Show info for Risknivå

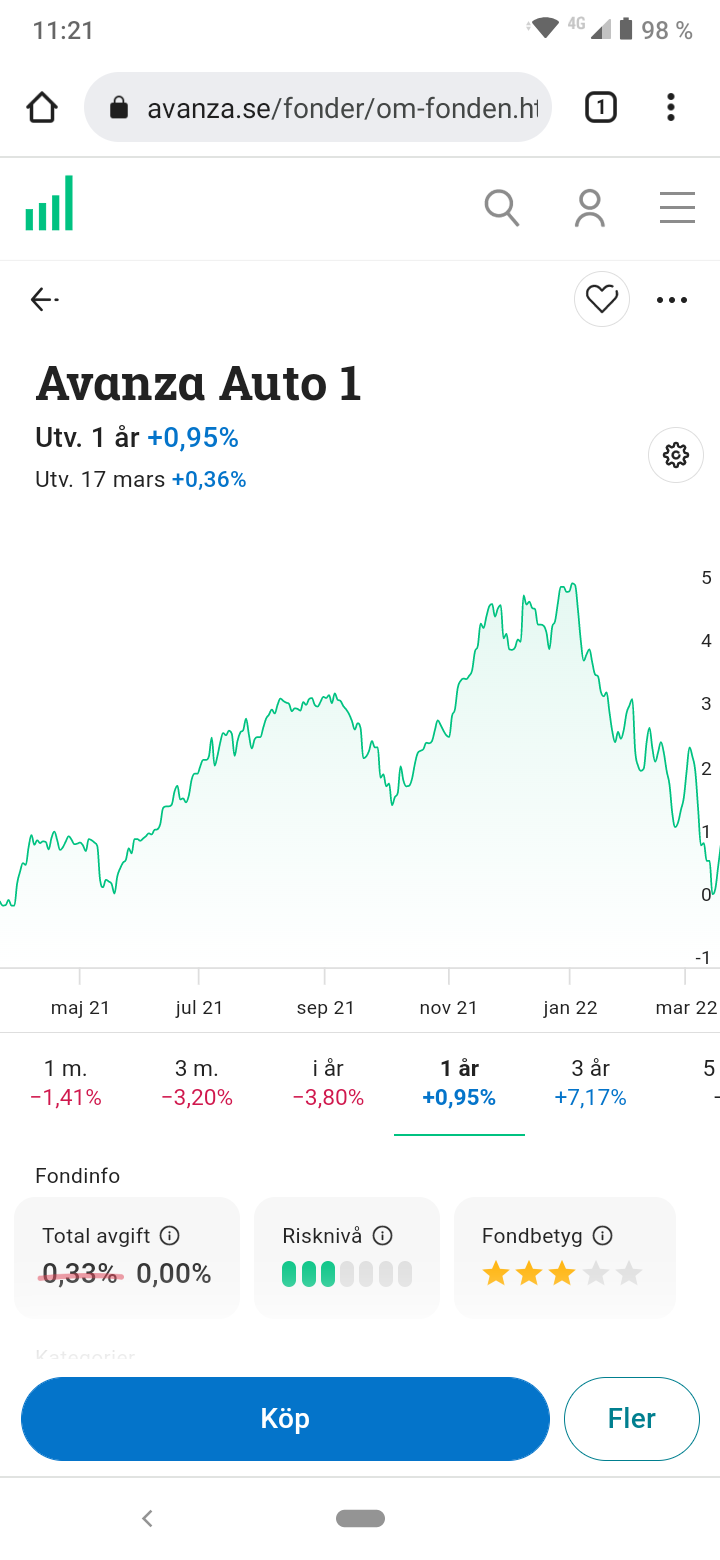382,1236
